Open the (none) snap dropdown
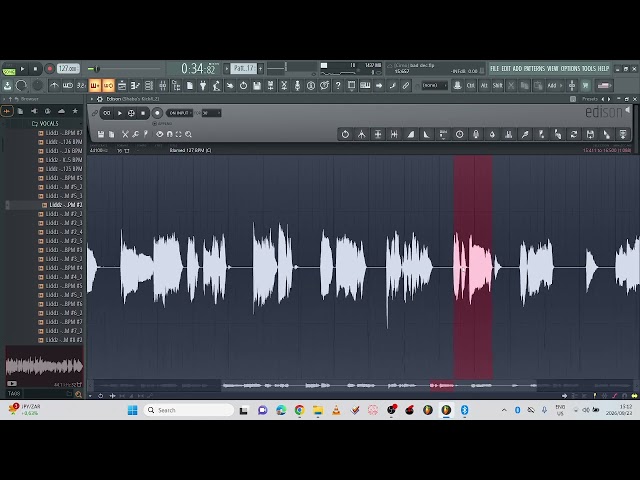The height and width of the screenshot is (480, 640). coord(434,85)
